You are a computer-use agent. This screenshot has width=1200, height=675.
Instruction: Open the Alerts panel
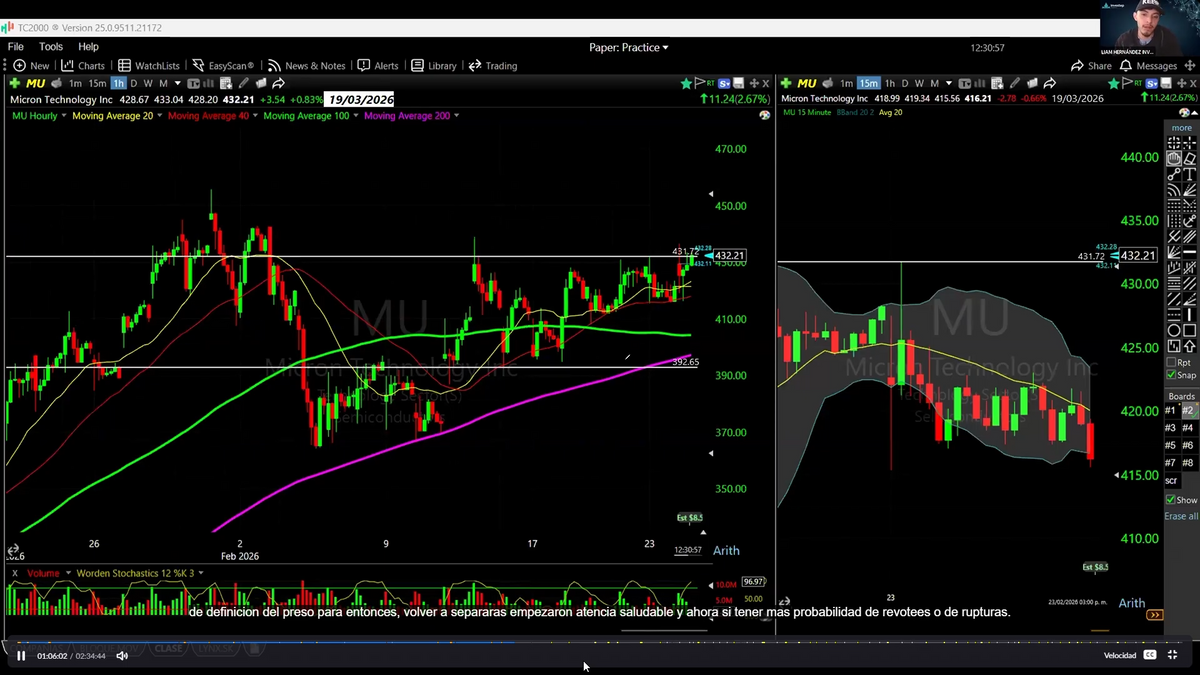378,66
